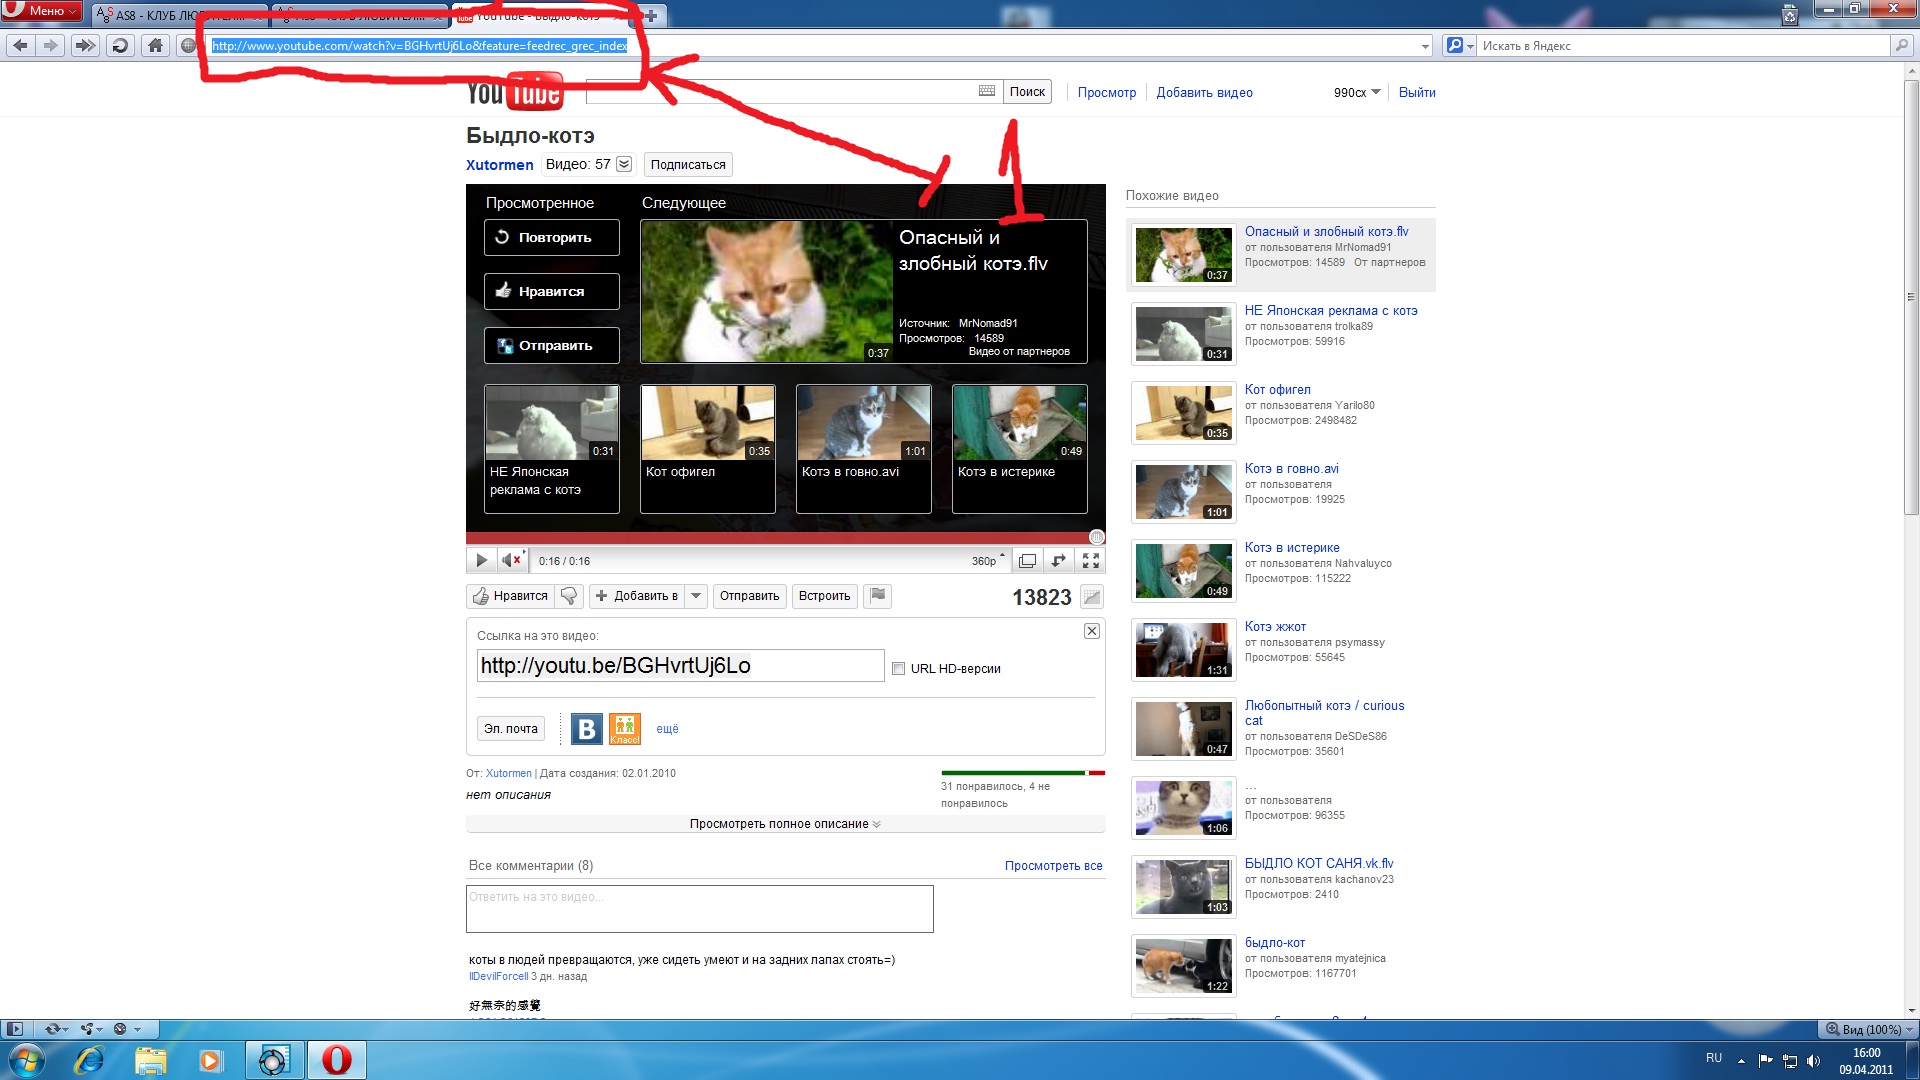Open the Добавить видео link
1920x1080 pixels.
pos(1204,92)
